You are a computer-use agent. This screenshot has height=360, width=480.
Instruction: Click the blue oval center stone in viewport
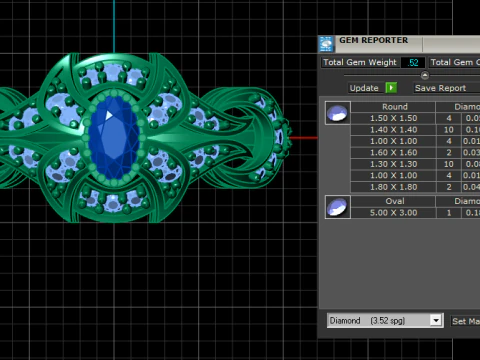click(114, 137)
